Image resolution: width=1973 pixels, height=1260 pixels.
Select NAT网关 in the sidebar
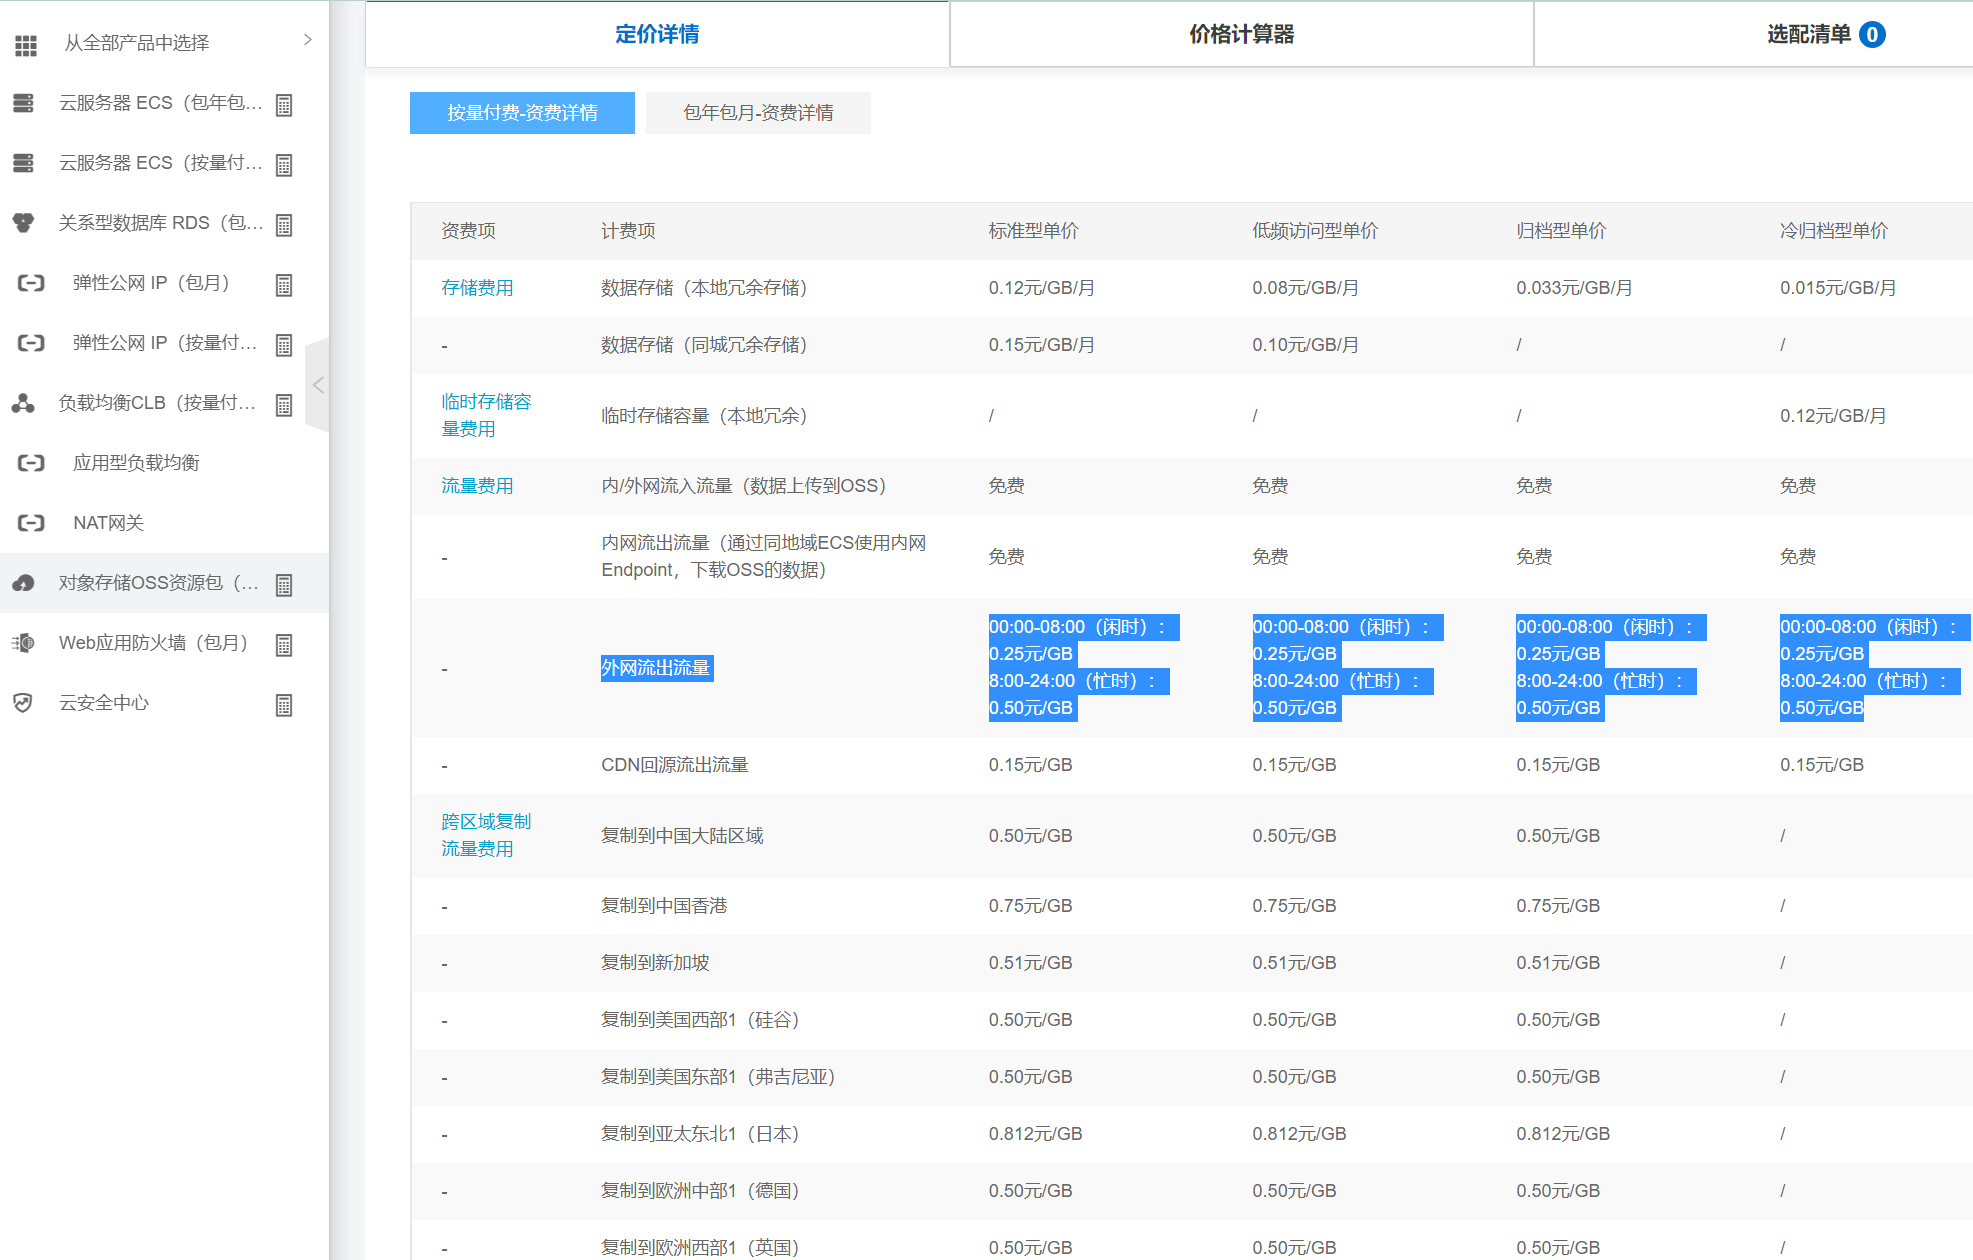point(108,523)
